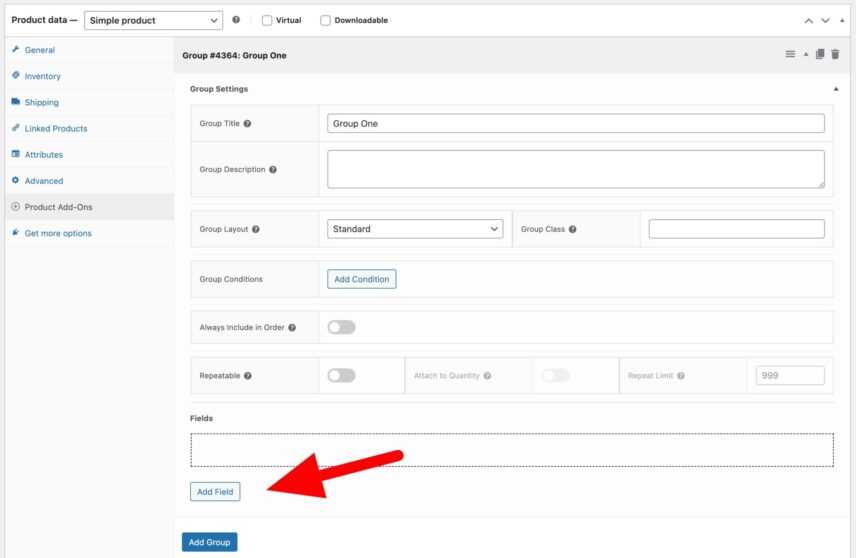Screen dimensions: 856x558
Task: Click help icon next to product type dropdown
Action: (x=236, y=20)
